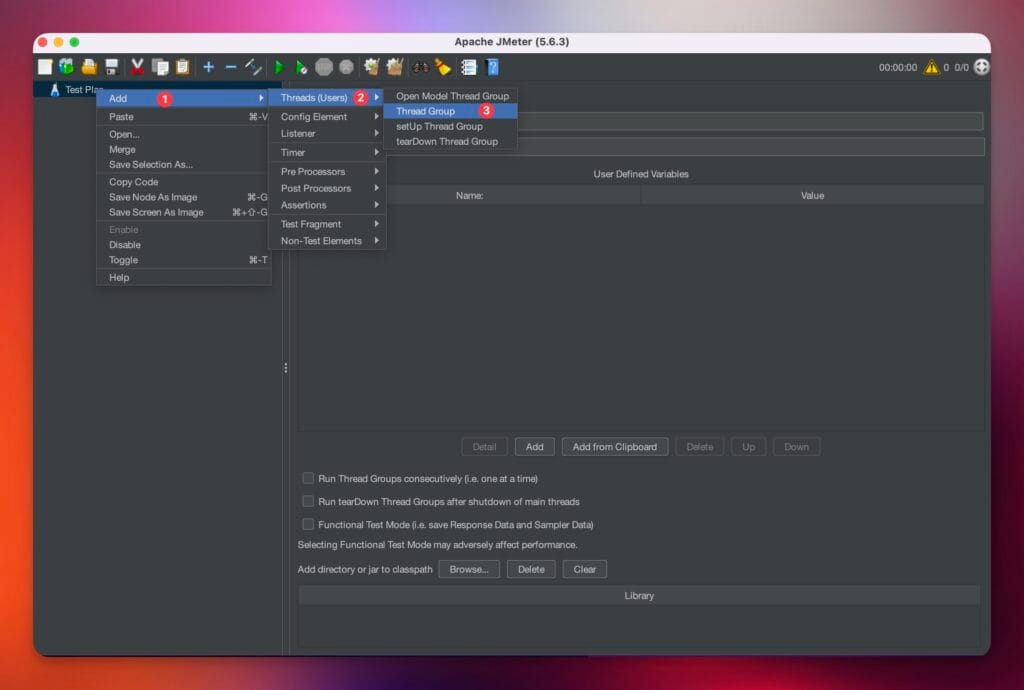Click the Down button
1024x690 pixels.
796,447
